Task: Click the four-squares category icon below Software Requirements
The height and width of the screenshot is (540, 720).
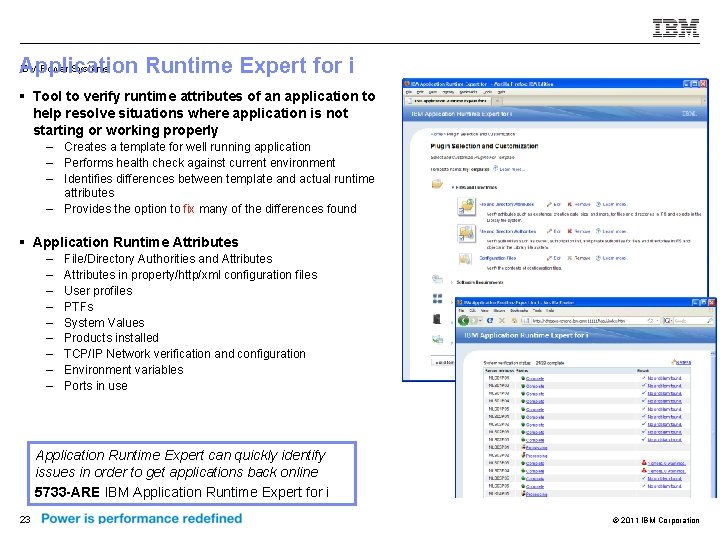Action: click(438, 299)
